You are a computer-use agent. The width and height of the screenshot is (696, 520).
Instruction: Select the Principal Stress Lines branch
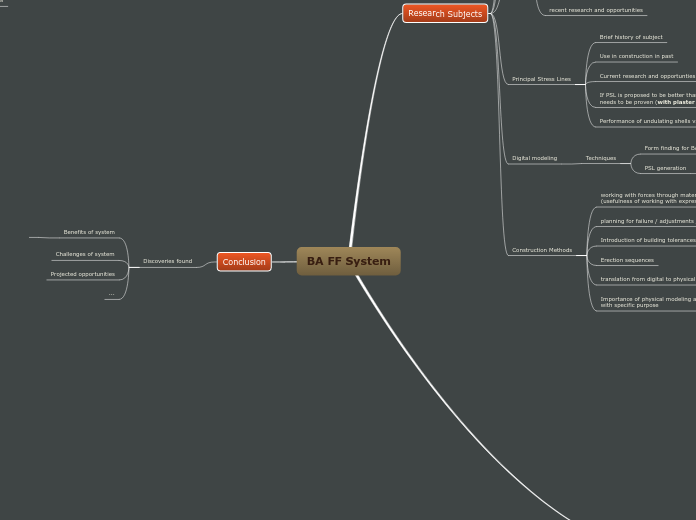pyautogui.click(x=542, y=79)
